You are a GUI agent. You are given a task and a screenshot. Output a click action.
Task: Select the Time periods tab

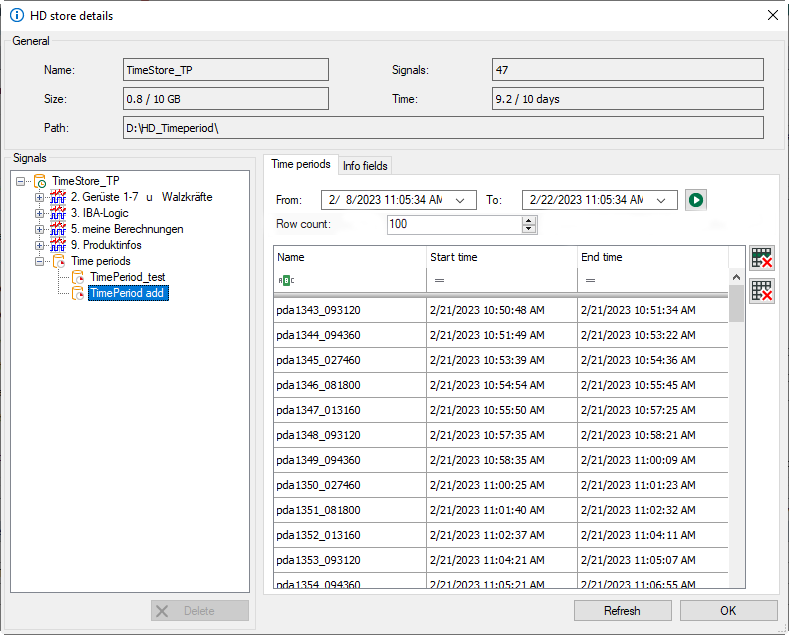click(301, 164)
